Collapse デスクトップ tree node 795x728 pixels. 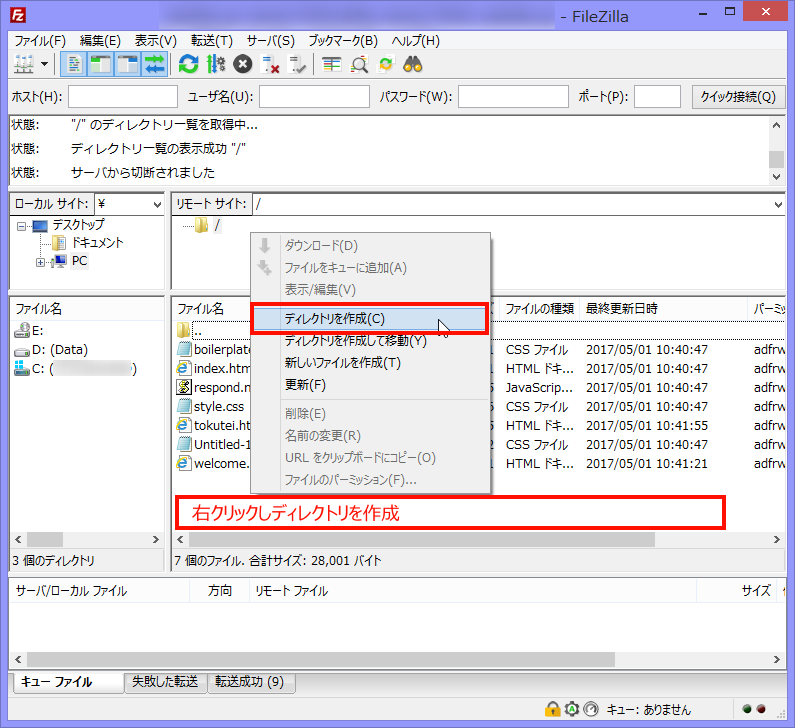pos(21,226)
